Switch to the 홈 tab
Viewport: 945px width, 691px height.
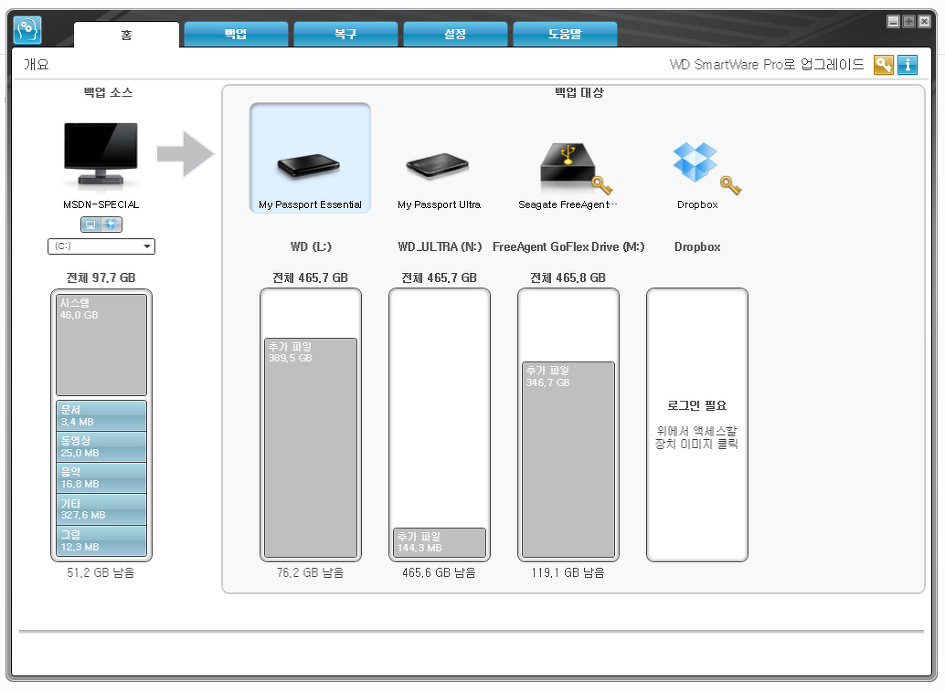click(x=127, y=34)
